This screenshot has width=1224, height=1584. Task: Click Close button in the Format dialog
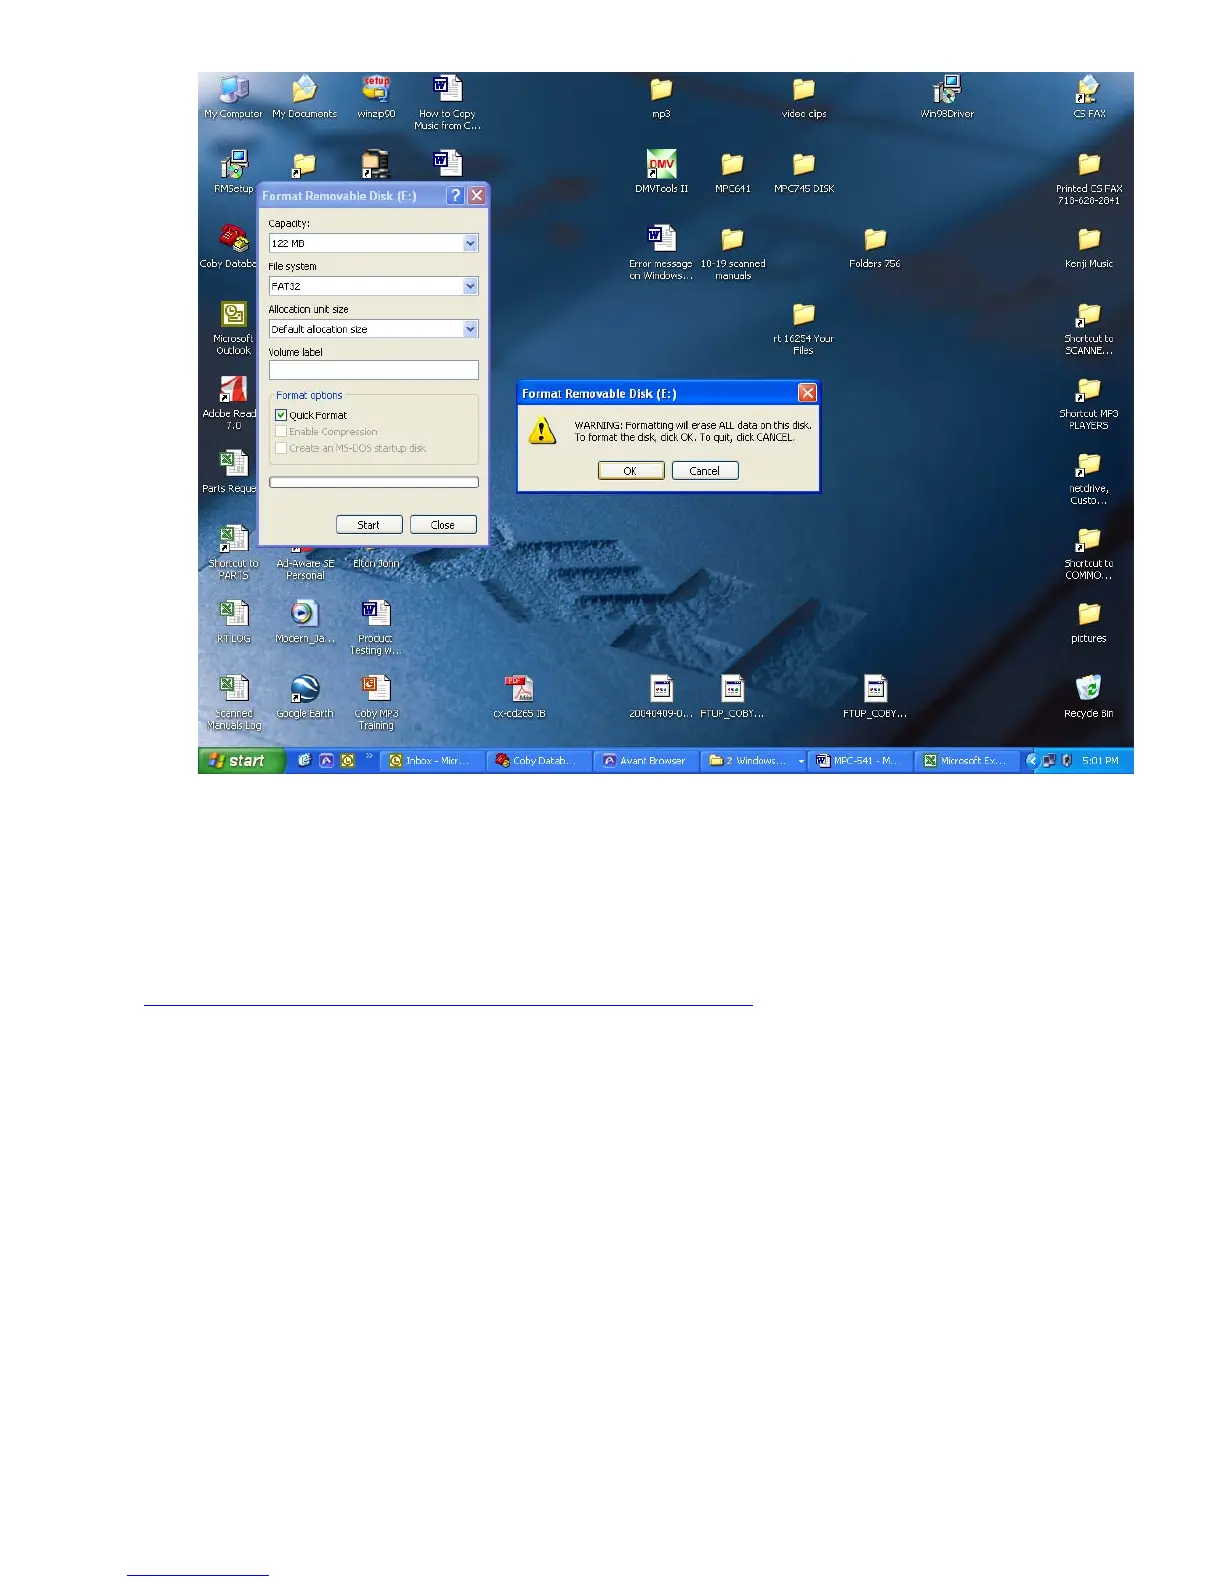coord(443,525)
